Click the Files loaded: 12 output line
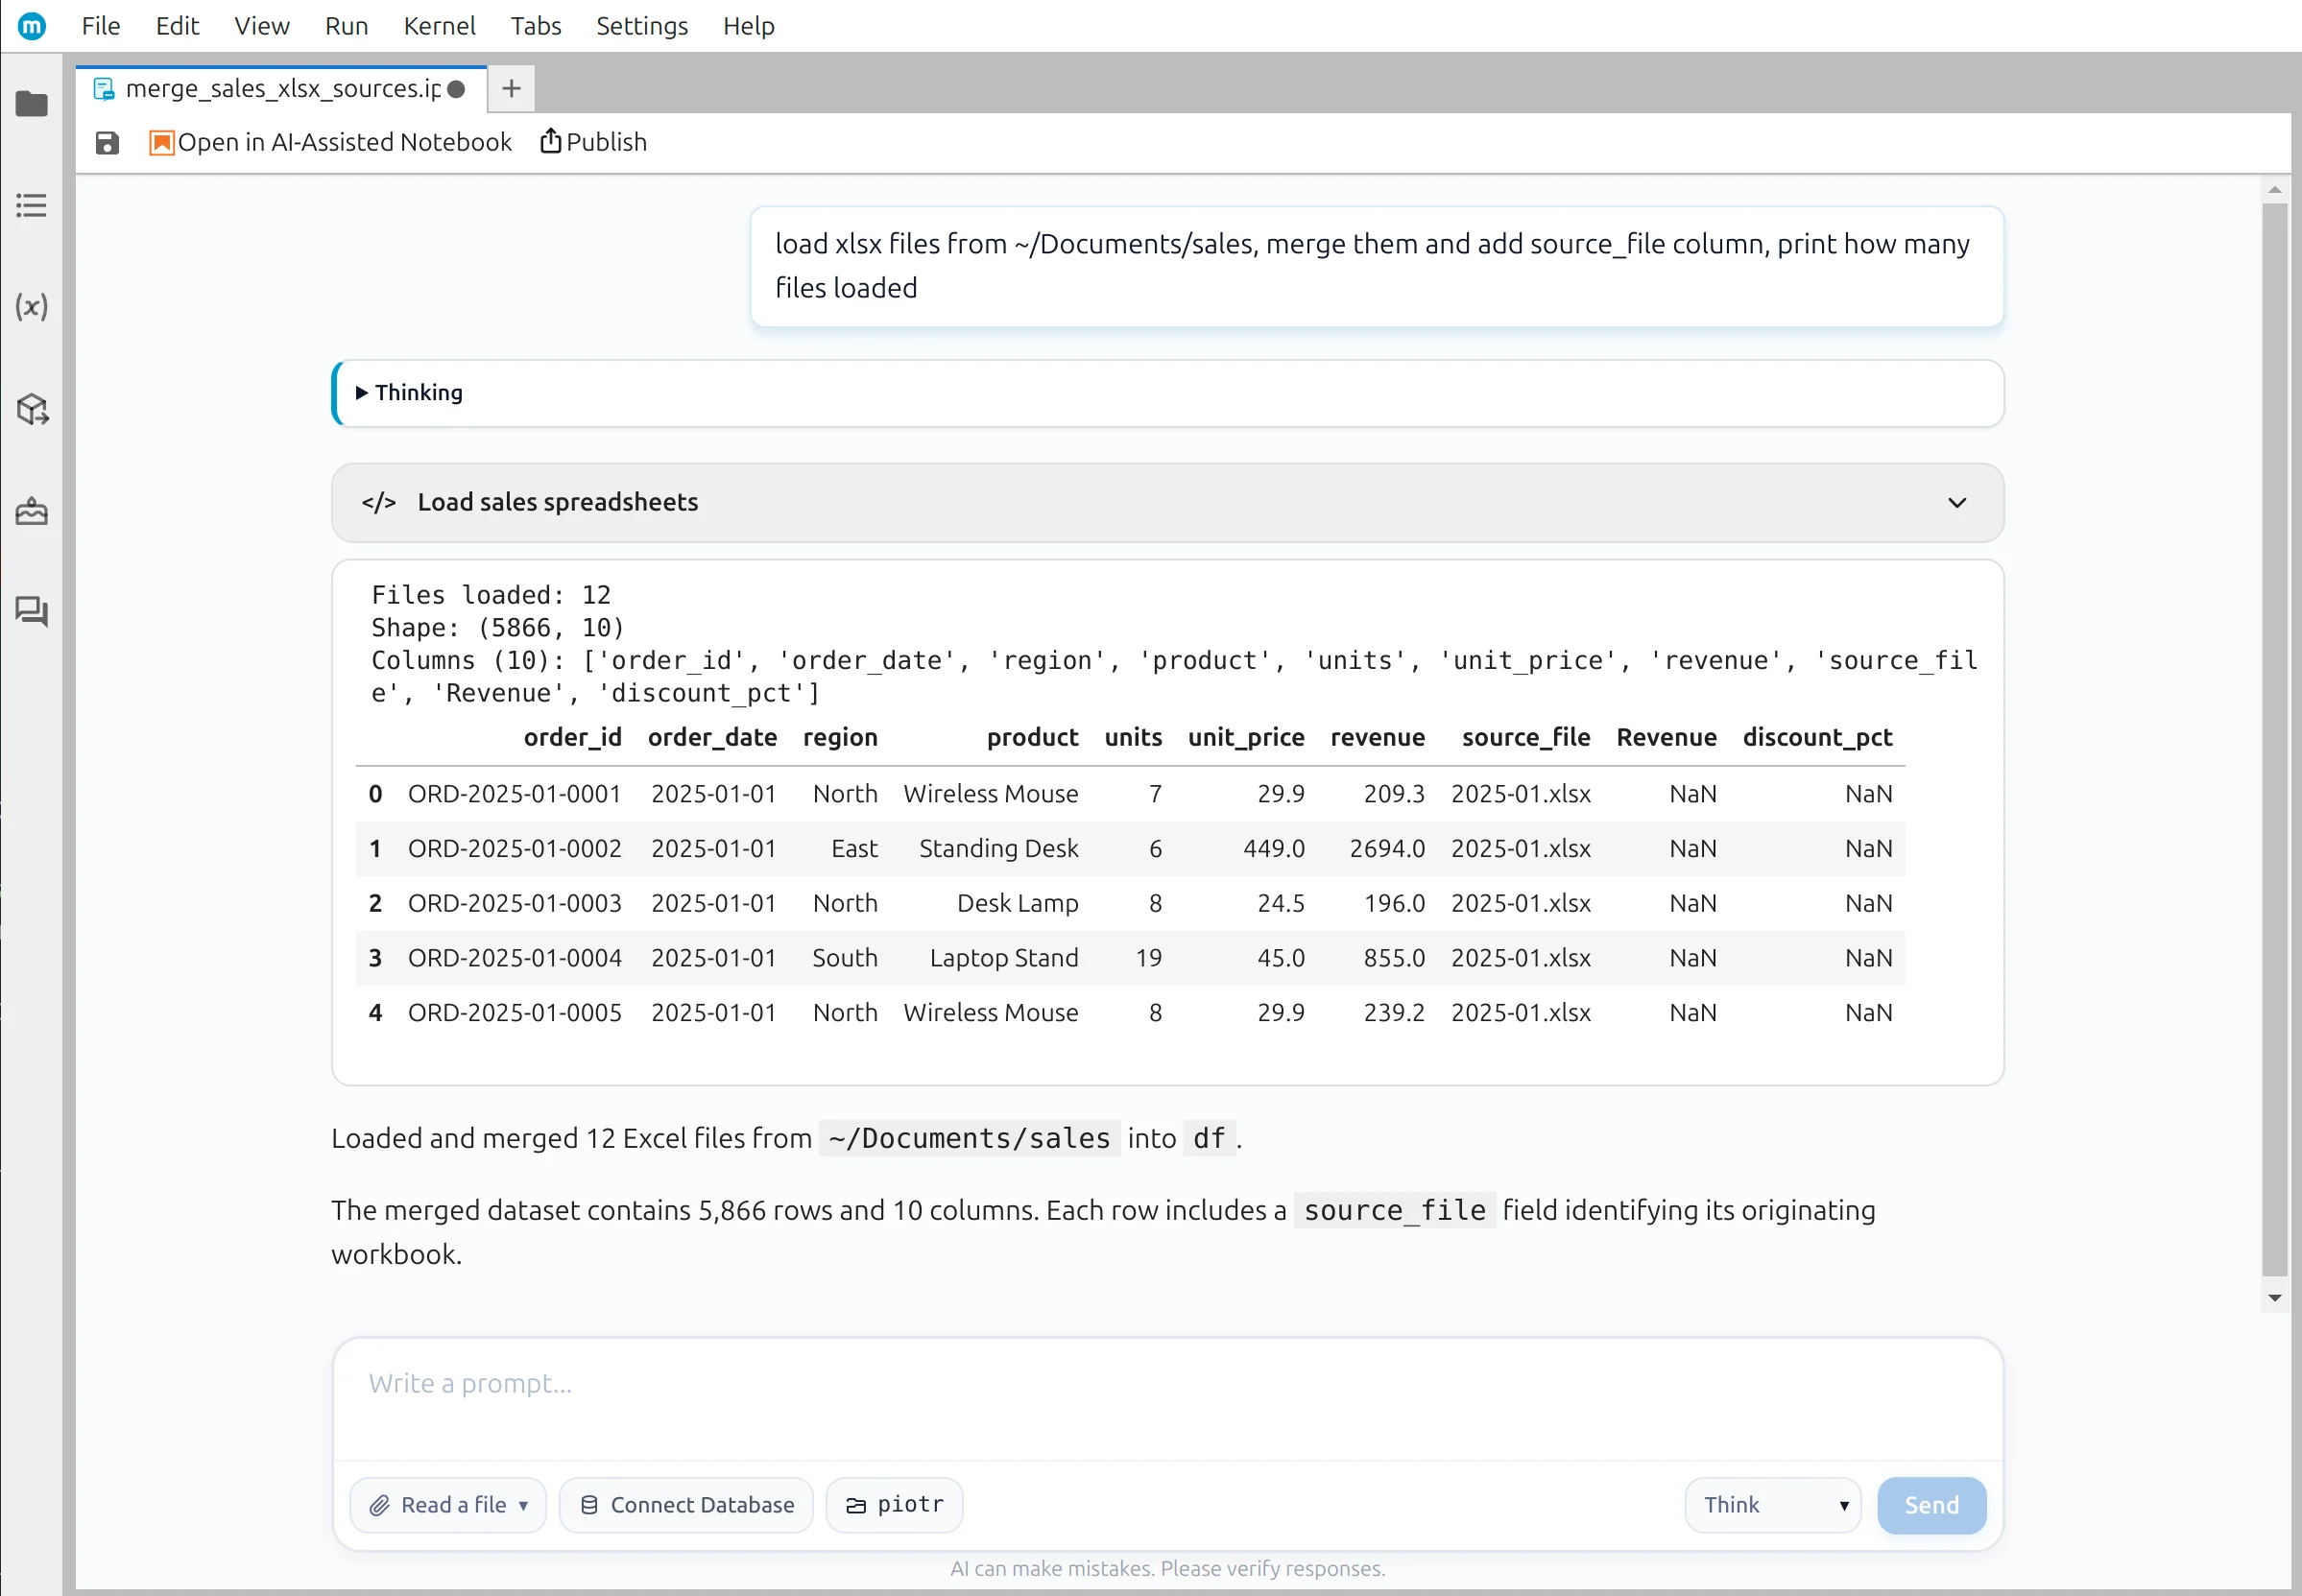The width and height of the screenshot is (2302, 1596). click(x=490, y=595)
